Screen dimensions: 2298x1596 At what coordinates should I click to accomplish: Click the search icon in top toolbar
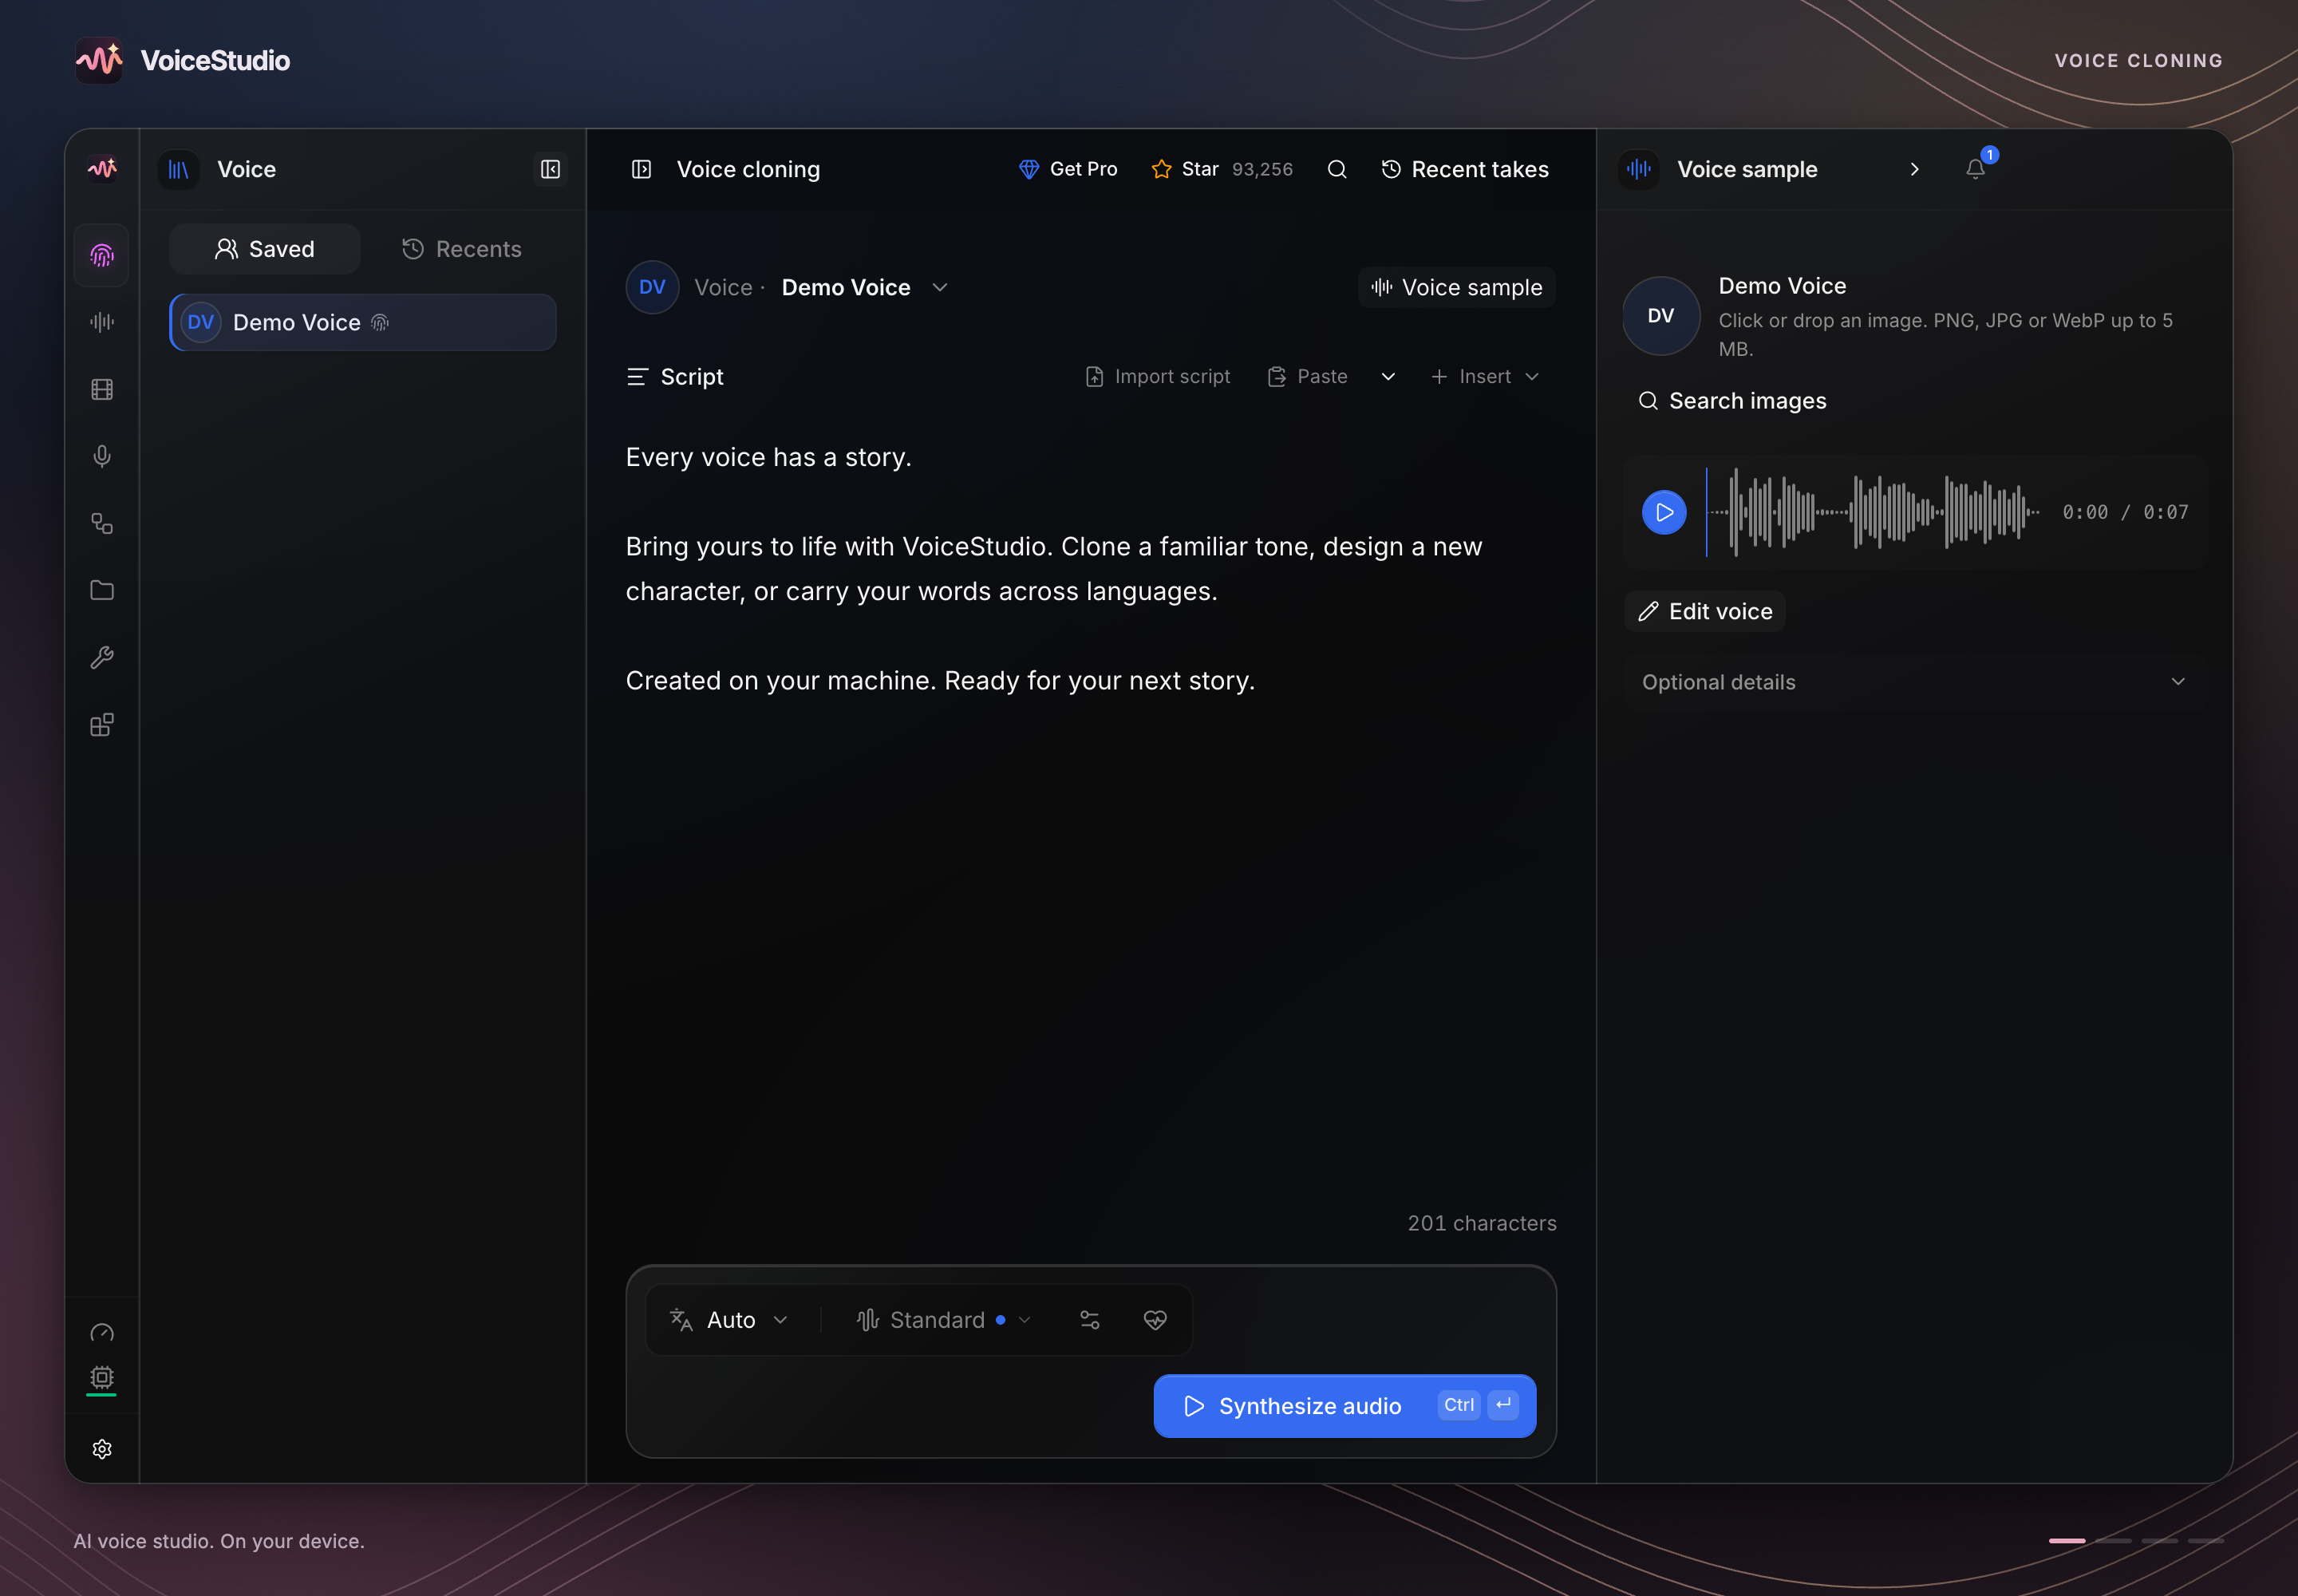(1337, 169)
